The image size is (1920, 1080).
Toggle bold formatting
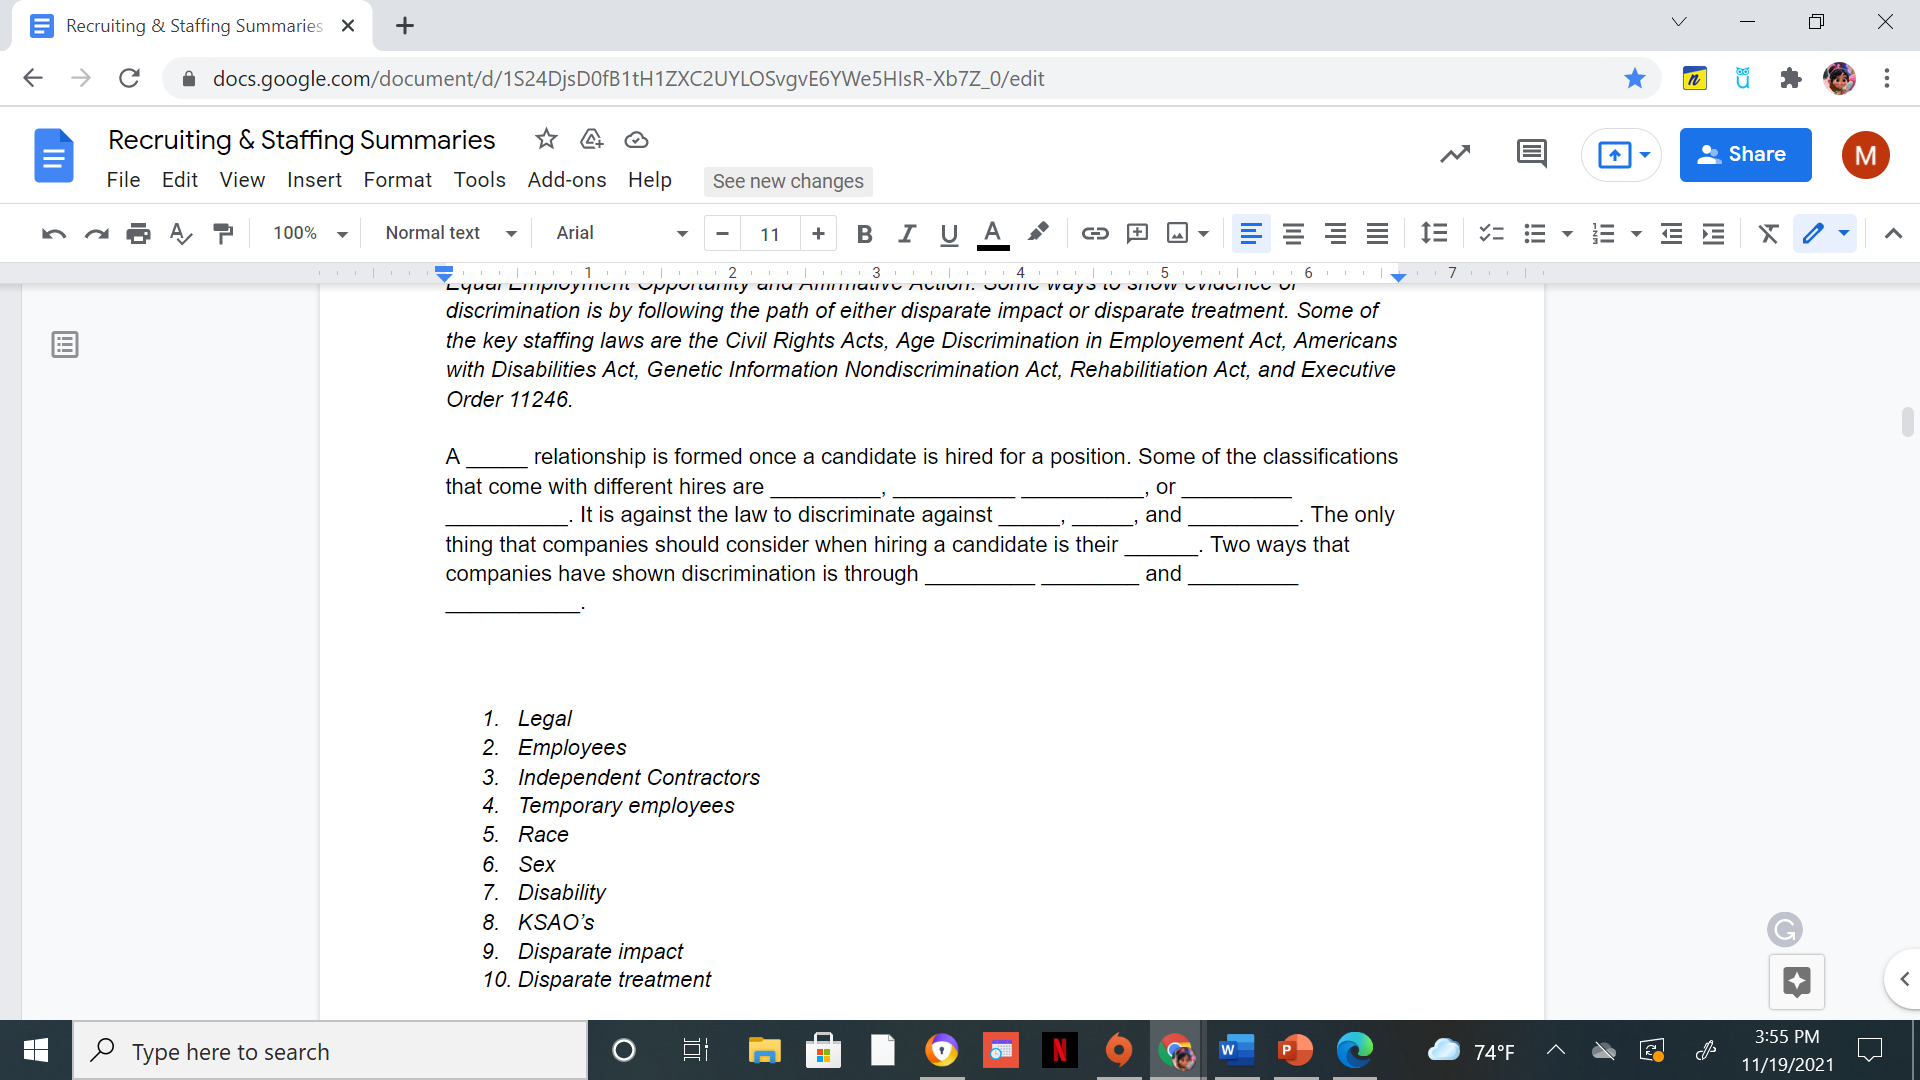[865, 233]
